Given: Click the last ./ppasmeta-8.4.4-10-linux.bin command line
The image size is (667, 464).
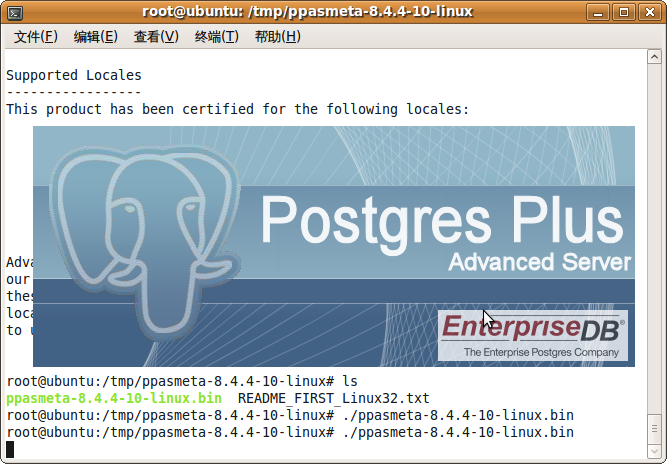Looking at the screenshot, I should (x=290, y=433).
